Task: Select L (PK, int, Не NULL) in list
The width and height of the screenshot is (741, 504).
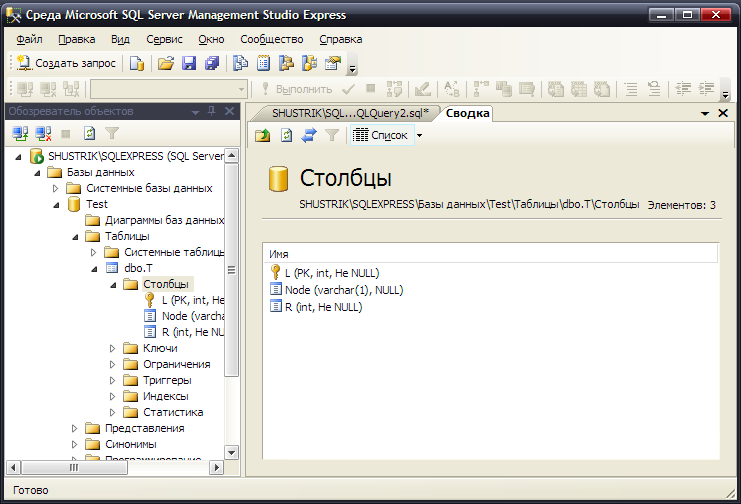Action: click(x=332, y=273)
